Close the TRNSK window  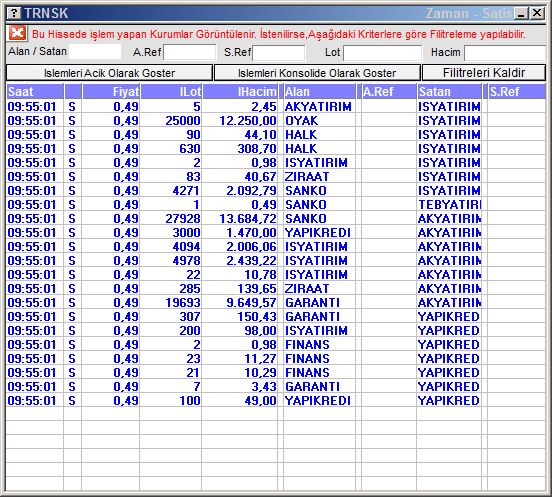[x=537, y=13]
